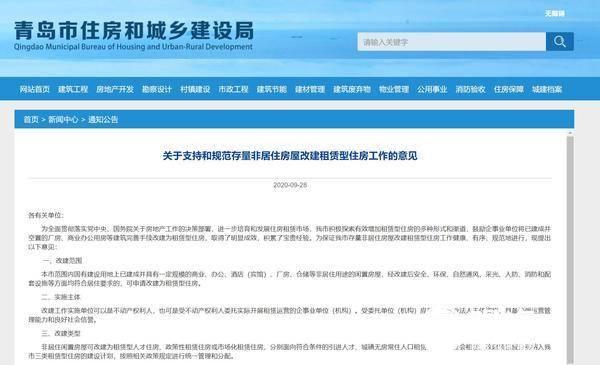Click the publish date 2020-09-28
This screenshot has width=600, height=365.
290,185
